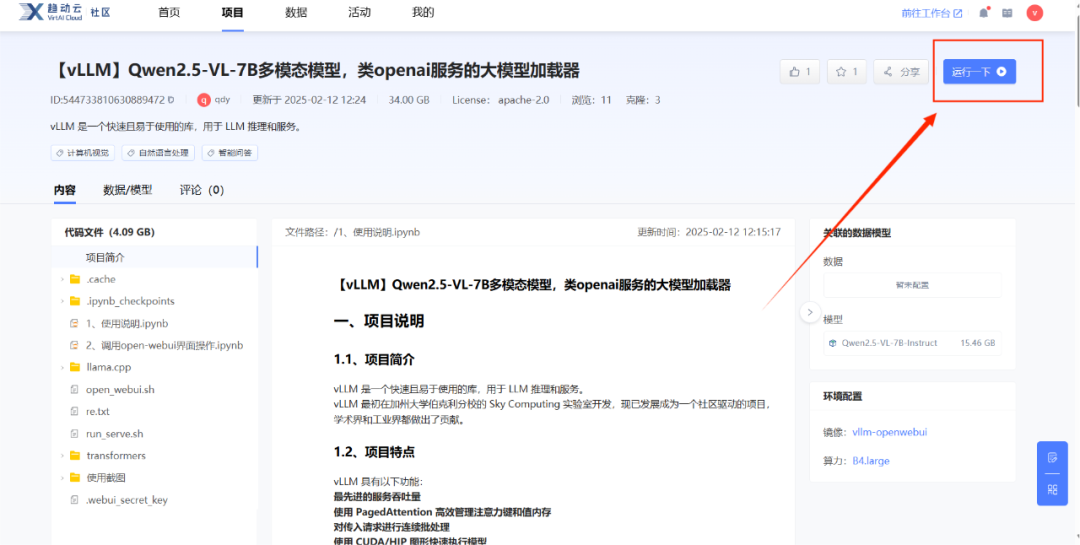Click the .webui_secret_key file icon
This screenshot has width=1080, height=545.
pos(74,500)
